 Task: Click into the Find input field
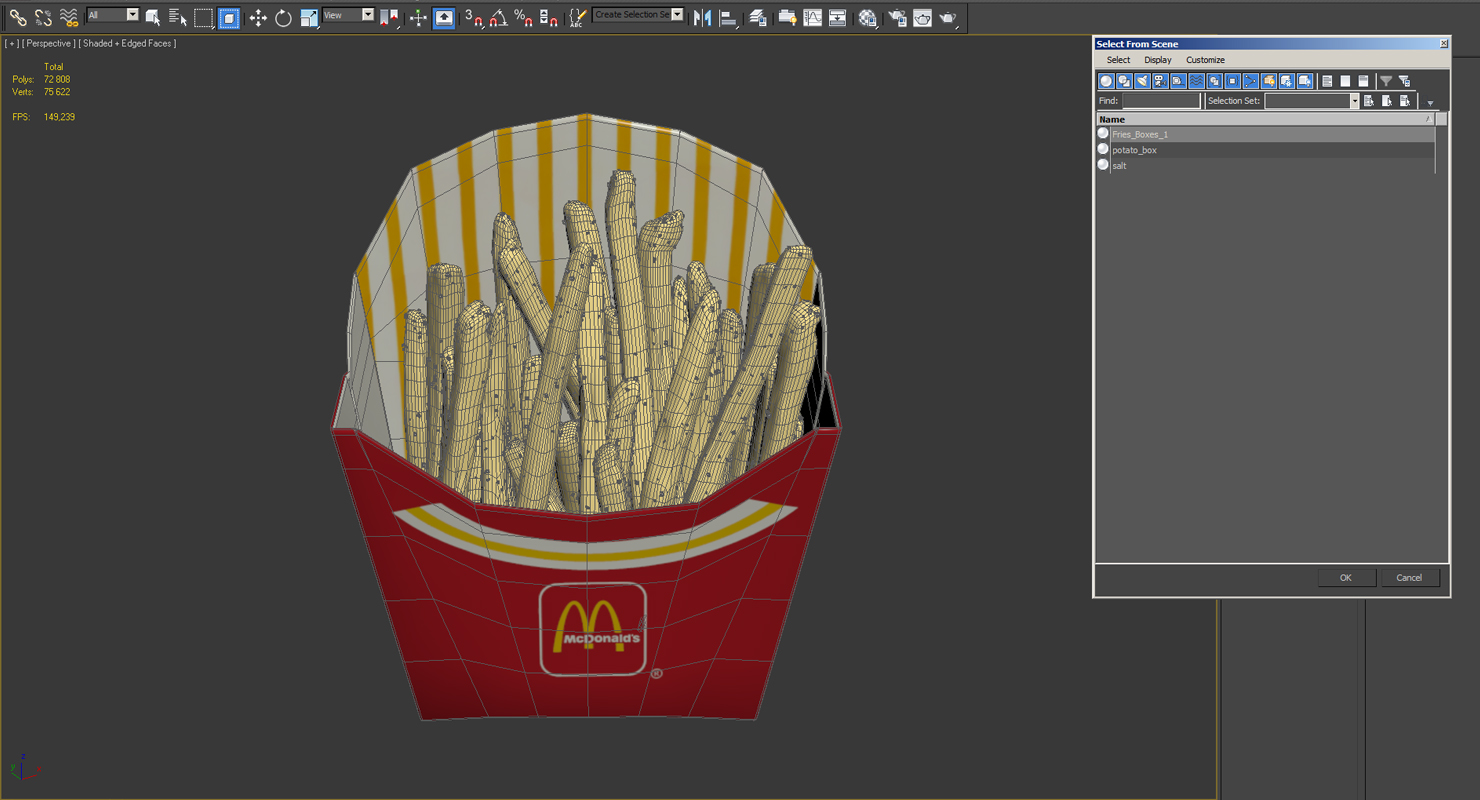coord(1161,101)
